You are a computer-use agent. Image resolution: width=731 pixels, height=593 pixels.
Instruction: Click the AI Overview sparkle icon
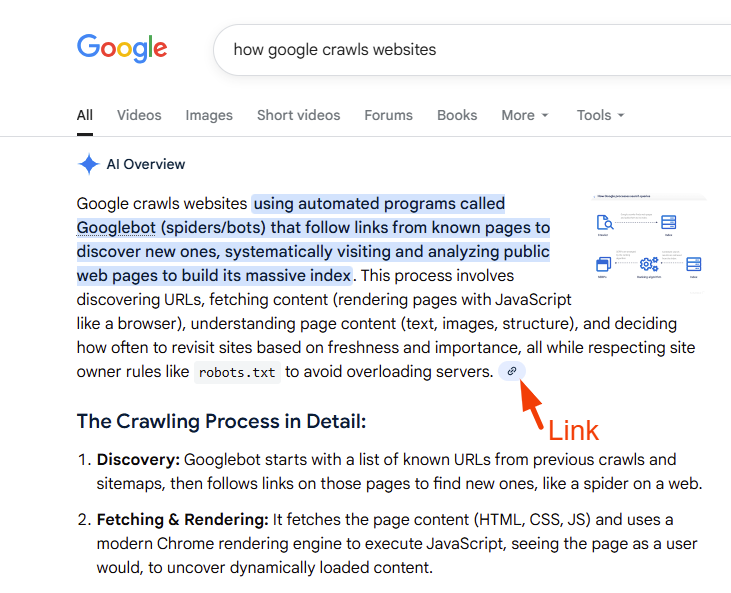point(89,164)
